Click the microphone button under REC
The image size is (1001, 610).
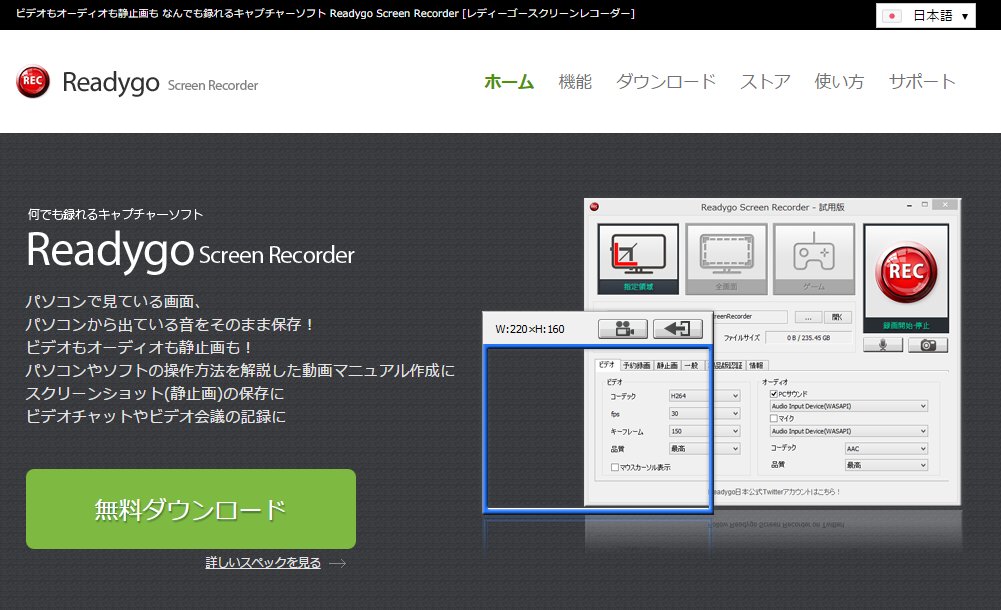click(883, 345)
